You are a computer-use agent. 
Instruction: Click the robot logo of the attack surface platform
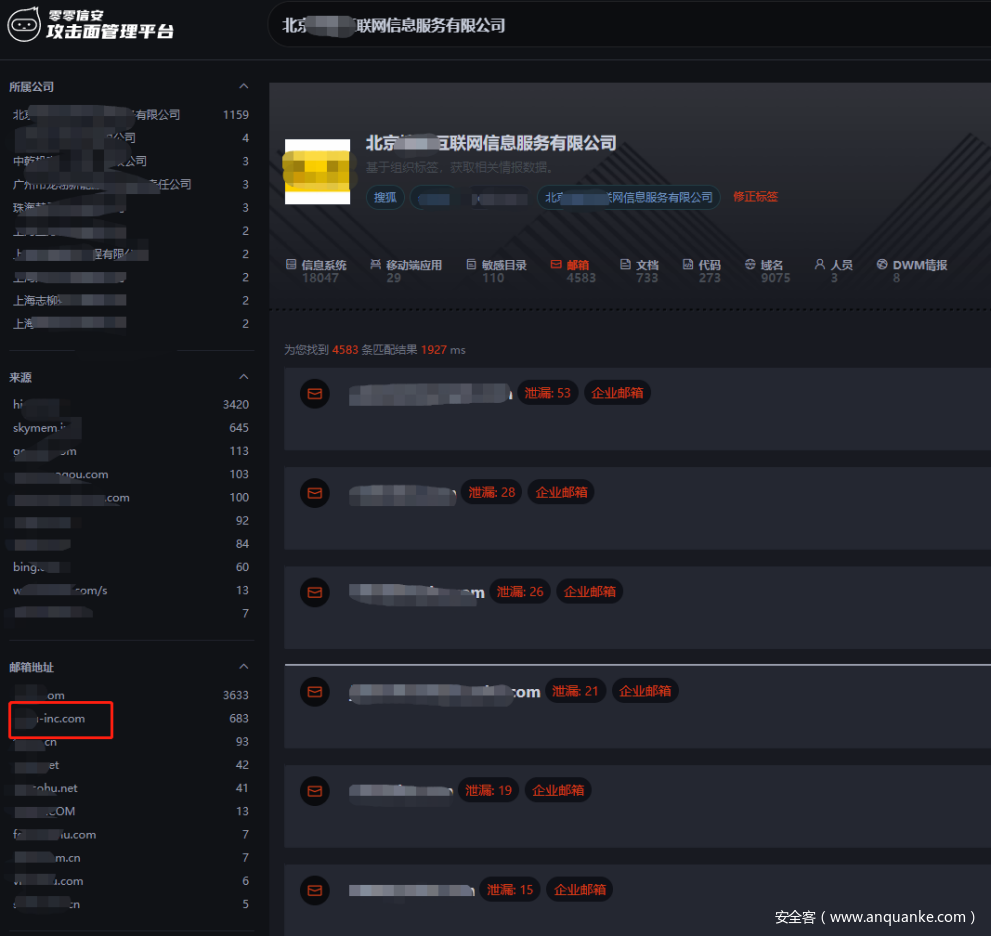(24, 25)
